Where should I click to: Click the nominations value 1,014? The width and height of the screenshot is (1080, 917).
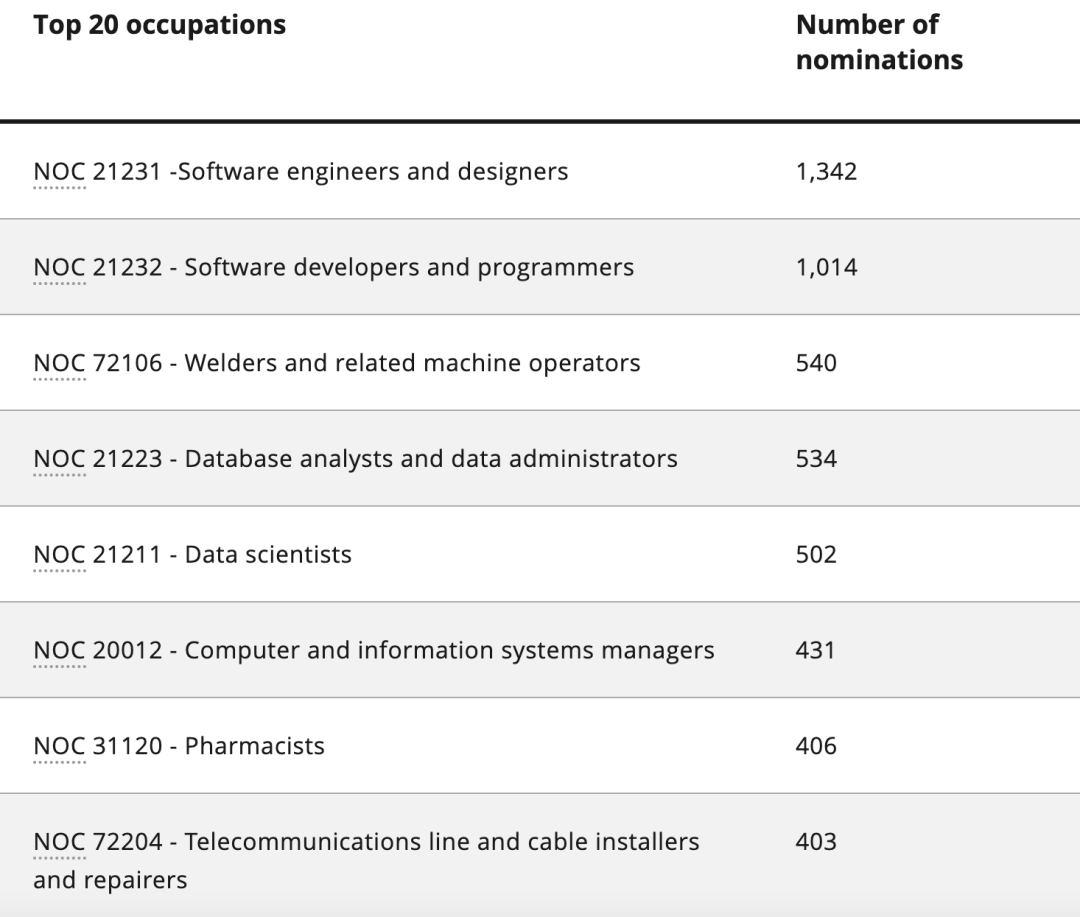pyautogui.click(x=827, y=268)
